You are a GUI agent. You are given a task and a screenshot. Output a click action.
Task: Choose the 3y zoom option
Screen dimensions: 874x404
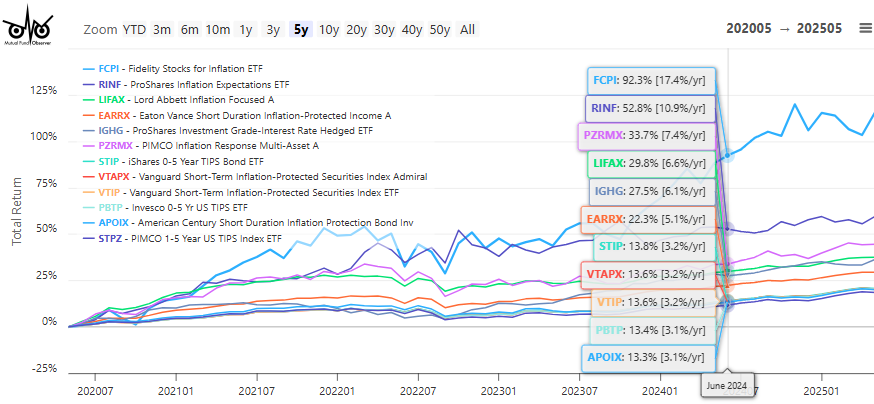click(273, 29)
